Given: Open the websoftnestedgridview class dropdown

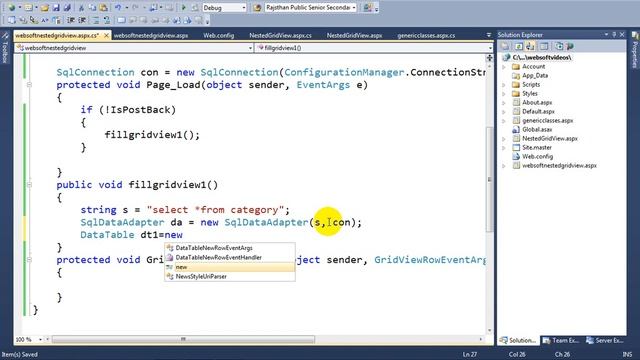Looking at the screenshot, I should (250, 48).
